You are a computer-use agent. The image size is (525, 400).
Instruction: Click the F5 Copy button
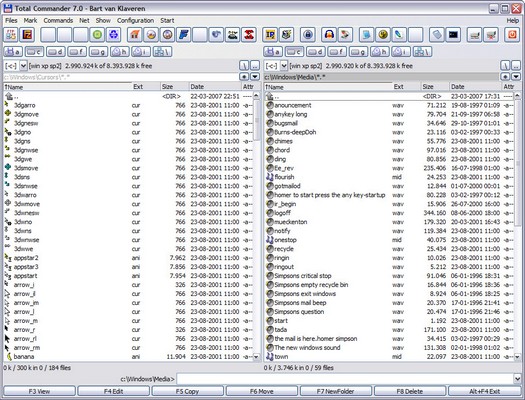pos(188,391)
